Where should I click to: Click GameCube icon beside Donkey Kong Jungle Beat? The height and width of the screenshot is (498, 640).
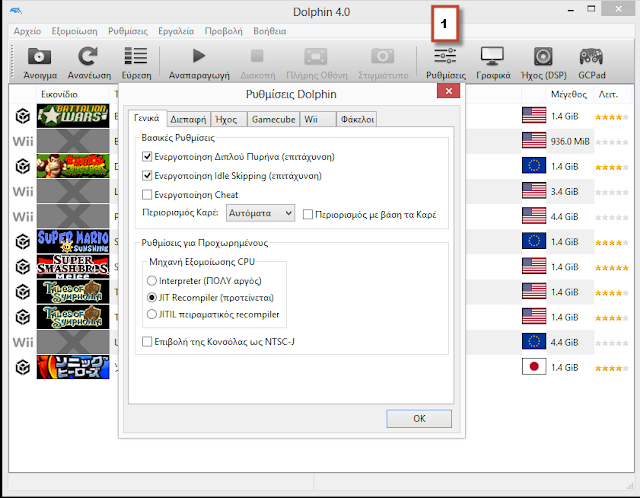[23, 167]
